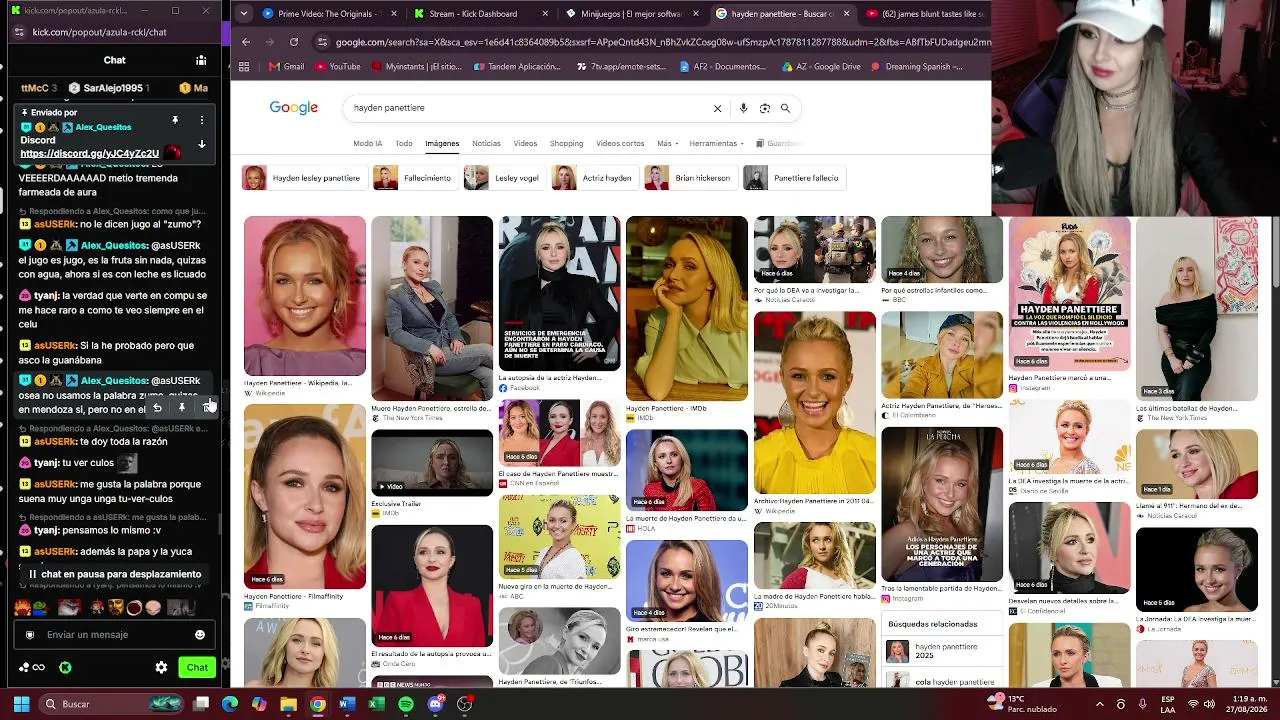Expand the Herramientas dropdown

tap(716, 144)
